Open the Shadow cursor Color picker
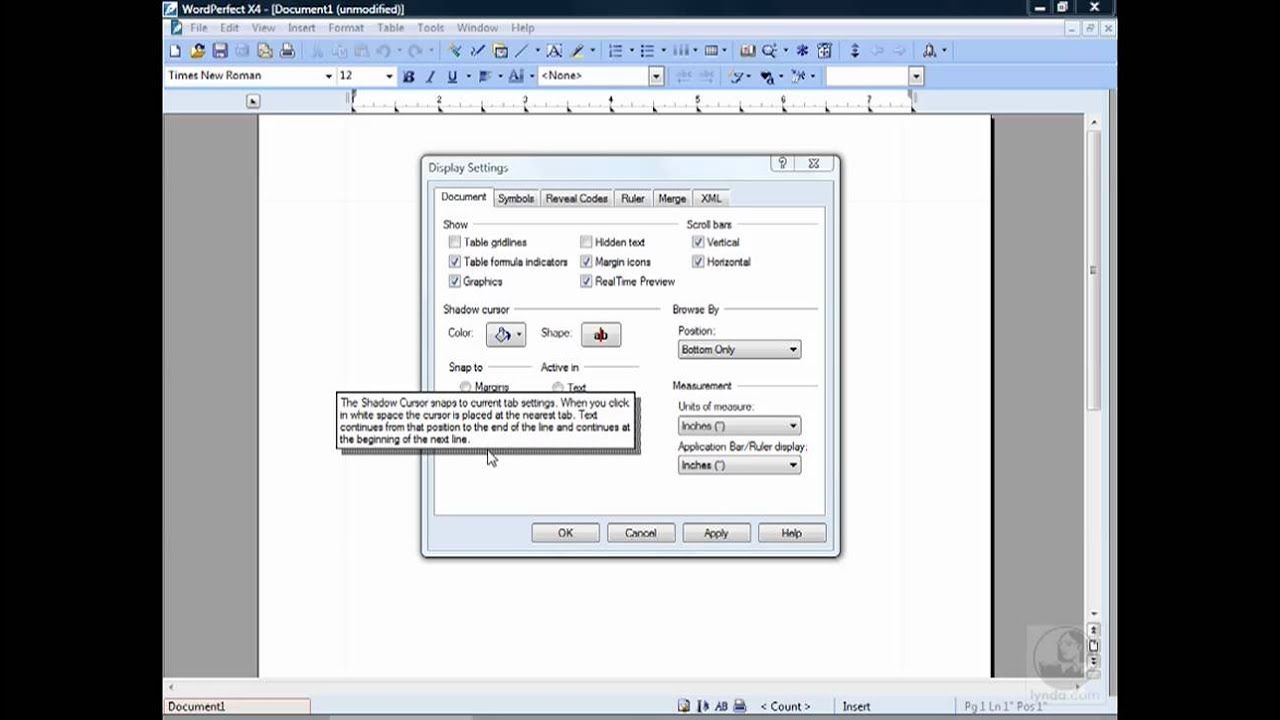 coord(506,335)
